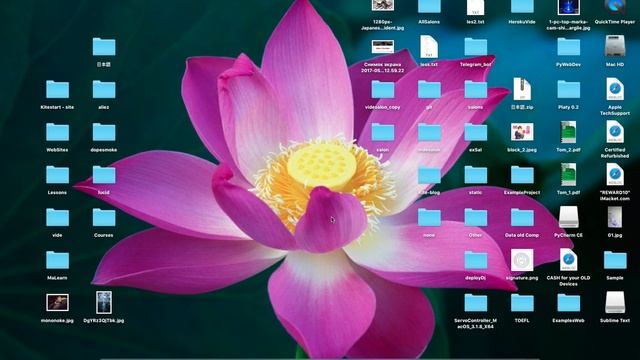Viewport: 640px width, 360px height.
Task: Select the 日本語 folder
Action: click(x=104, y=47)
